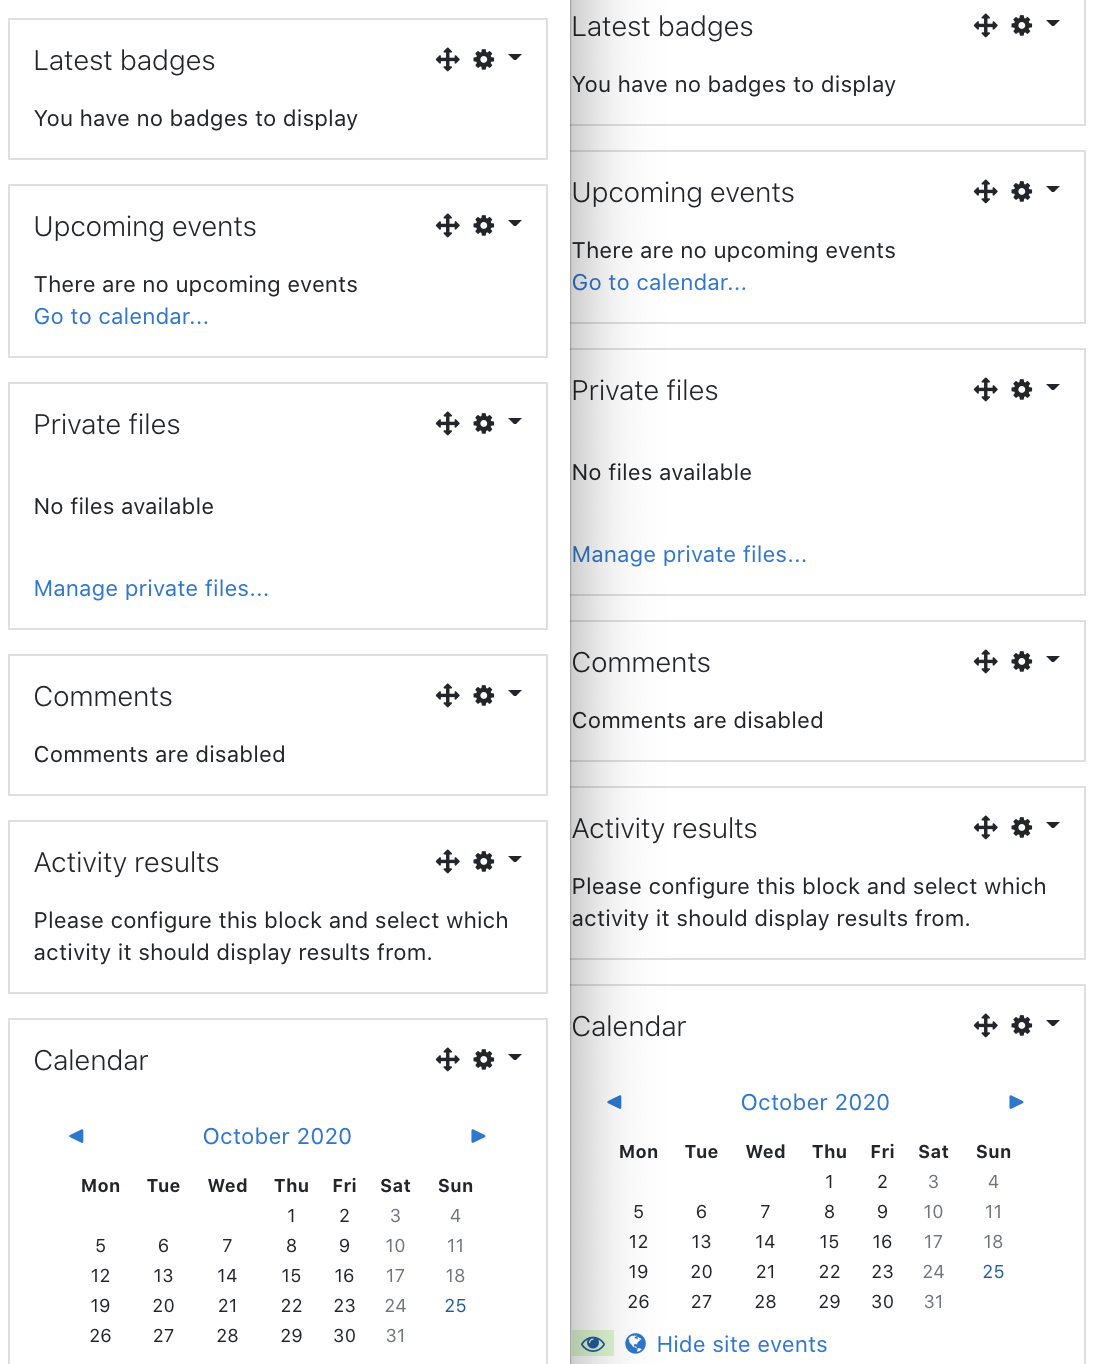Click Hide site events link

[x=741, y=1344]
